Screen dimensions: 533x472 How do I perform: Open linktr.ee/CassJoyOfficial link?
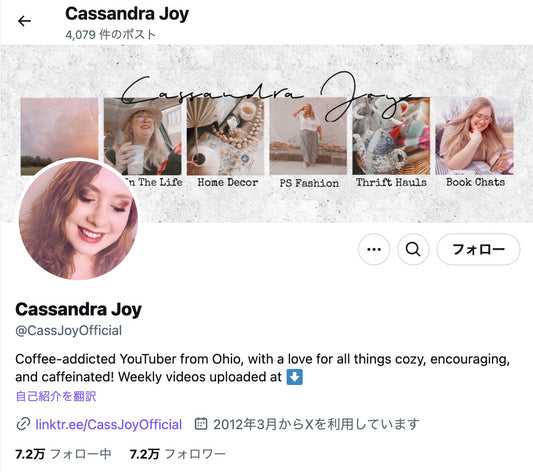pyautogui.click(x=109, y=424)
